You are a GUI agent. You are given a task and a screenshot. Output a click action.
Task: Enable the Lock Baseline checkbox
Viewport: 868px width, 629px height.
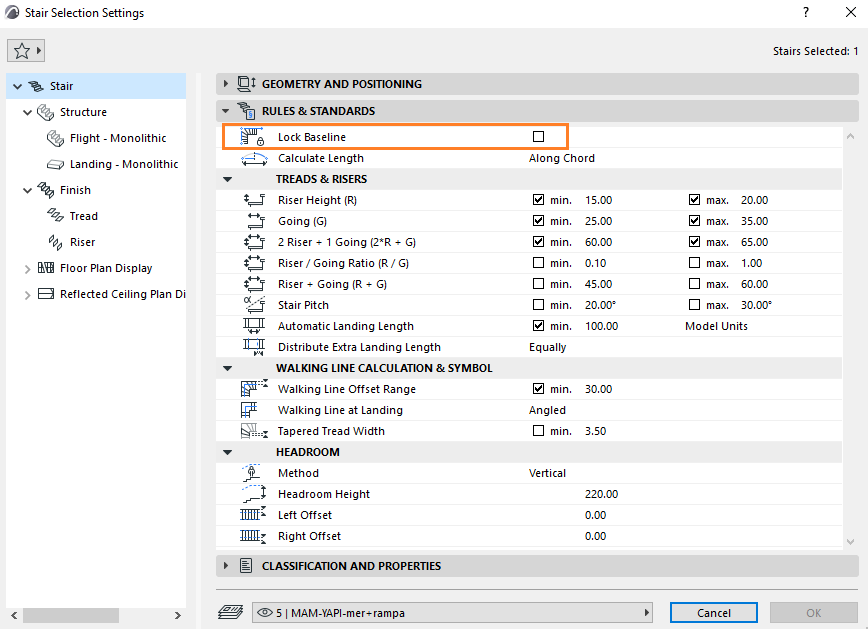(539, 136)
